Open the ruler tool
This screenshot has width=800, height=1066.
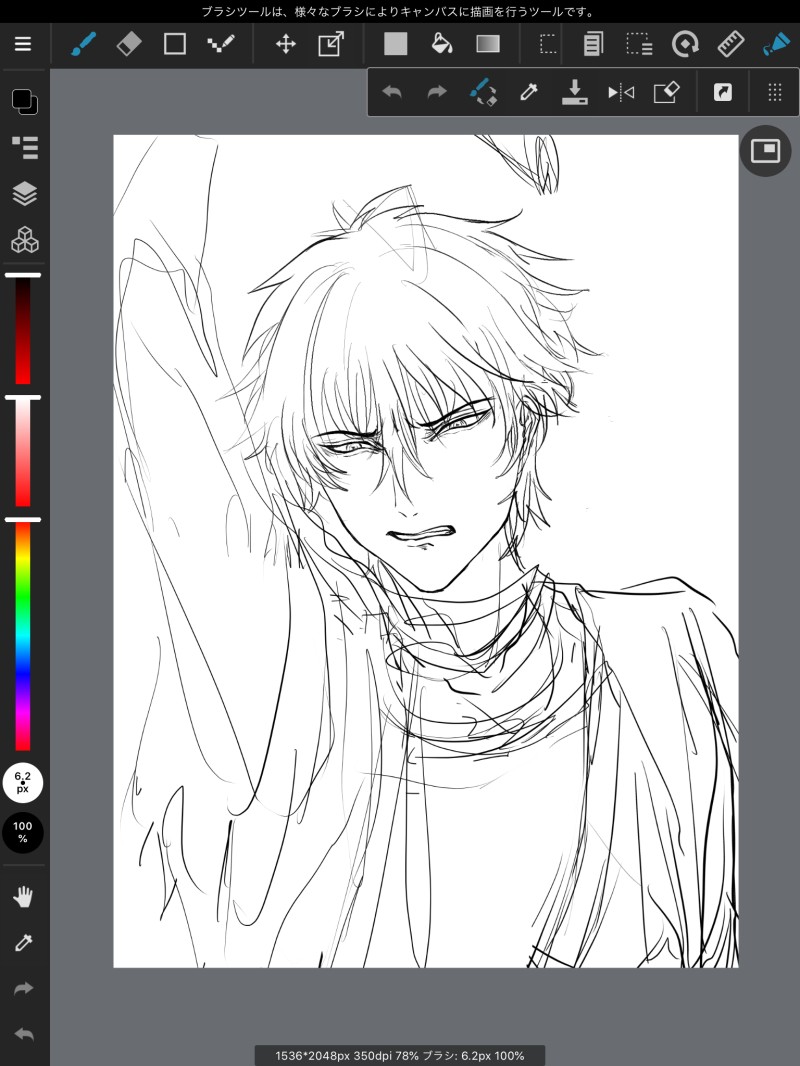coord(731,45)
